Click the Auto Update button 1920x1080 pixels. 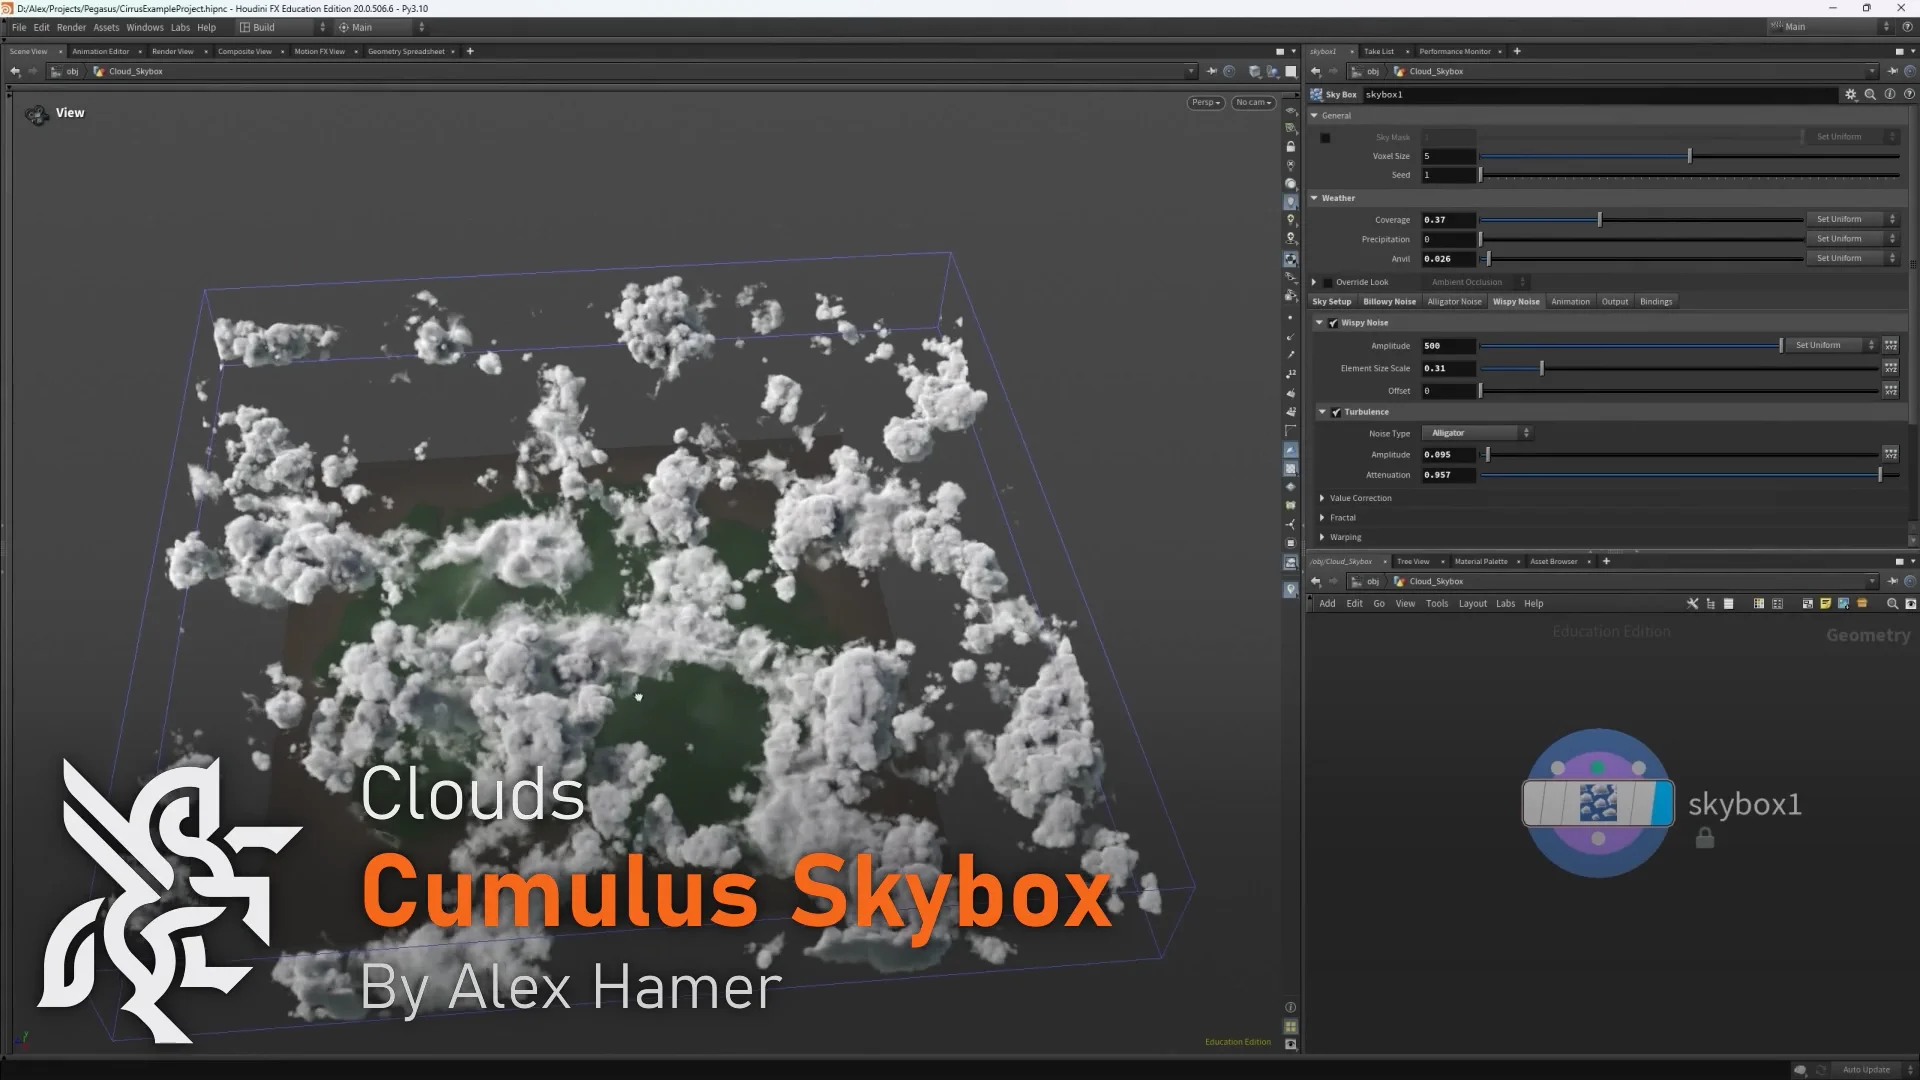1866,1069
